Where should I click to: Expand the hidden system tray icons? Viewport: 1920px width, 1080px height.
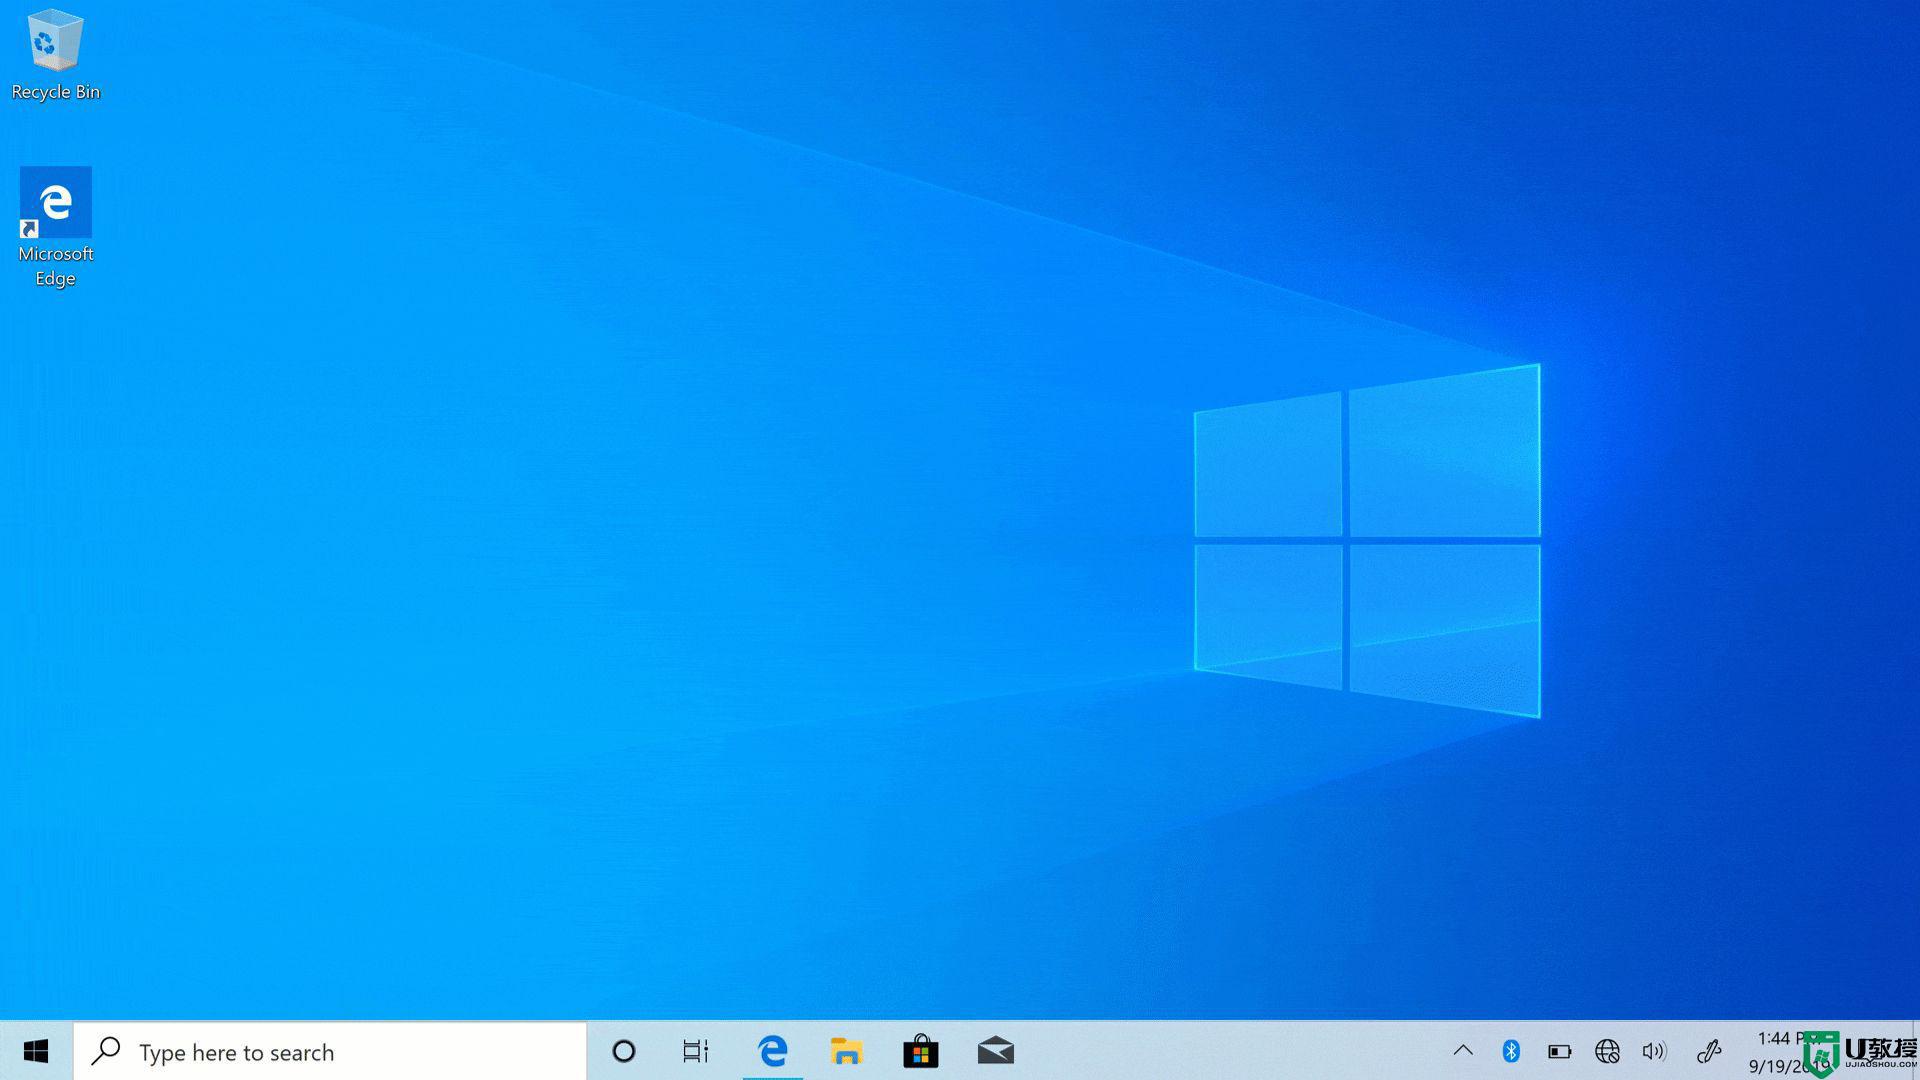1464,1051
